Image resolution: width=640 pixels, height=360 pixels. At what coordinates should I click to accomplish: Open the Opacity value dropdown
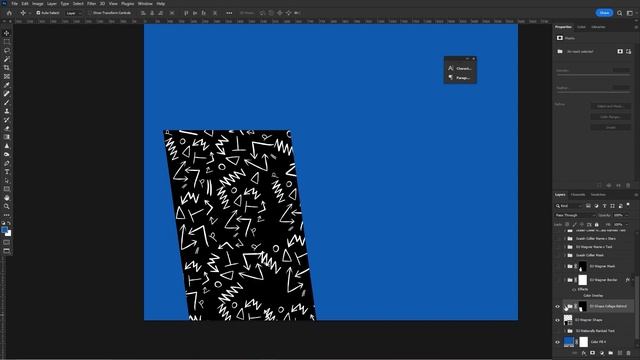pyautogui.click(x=627, y=215)
